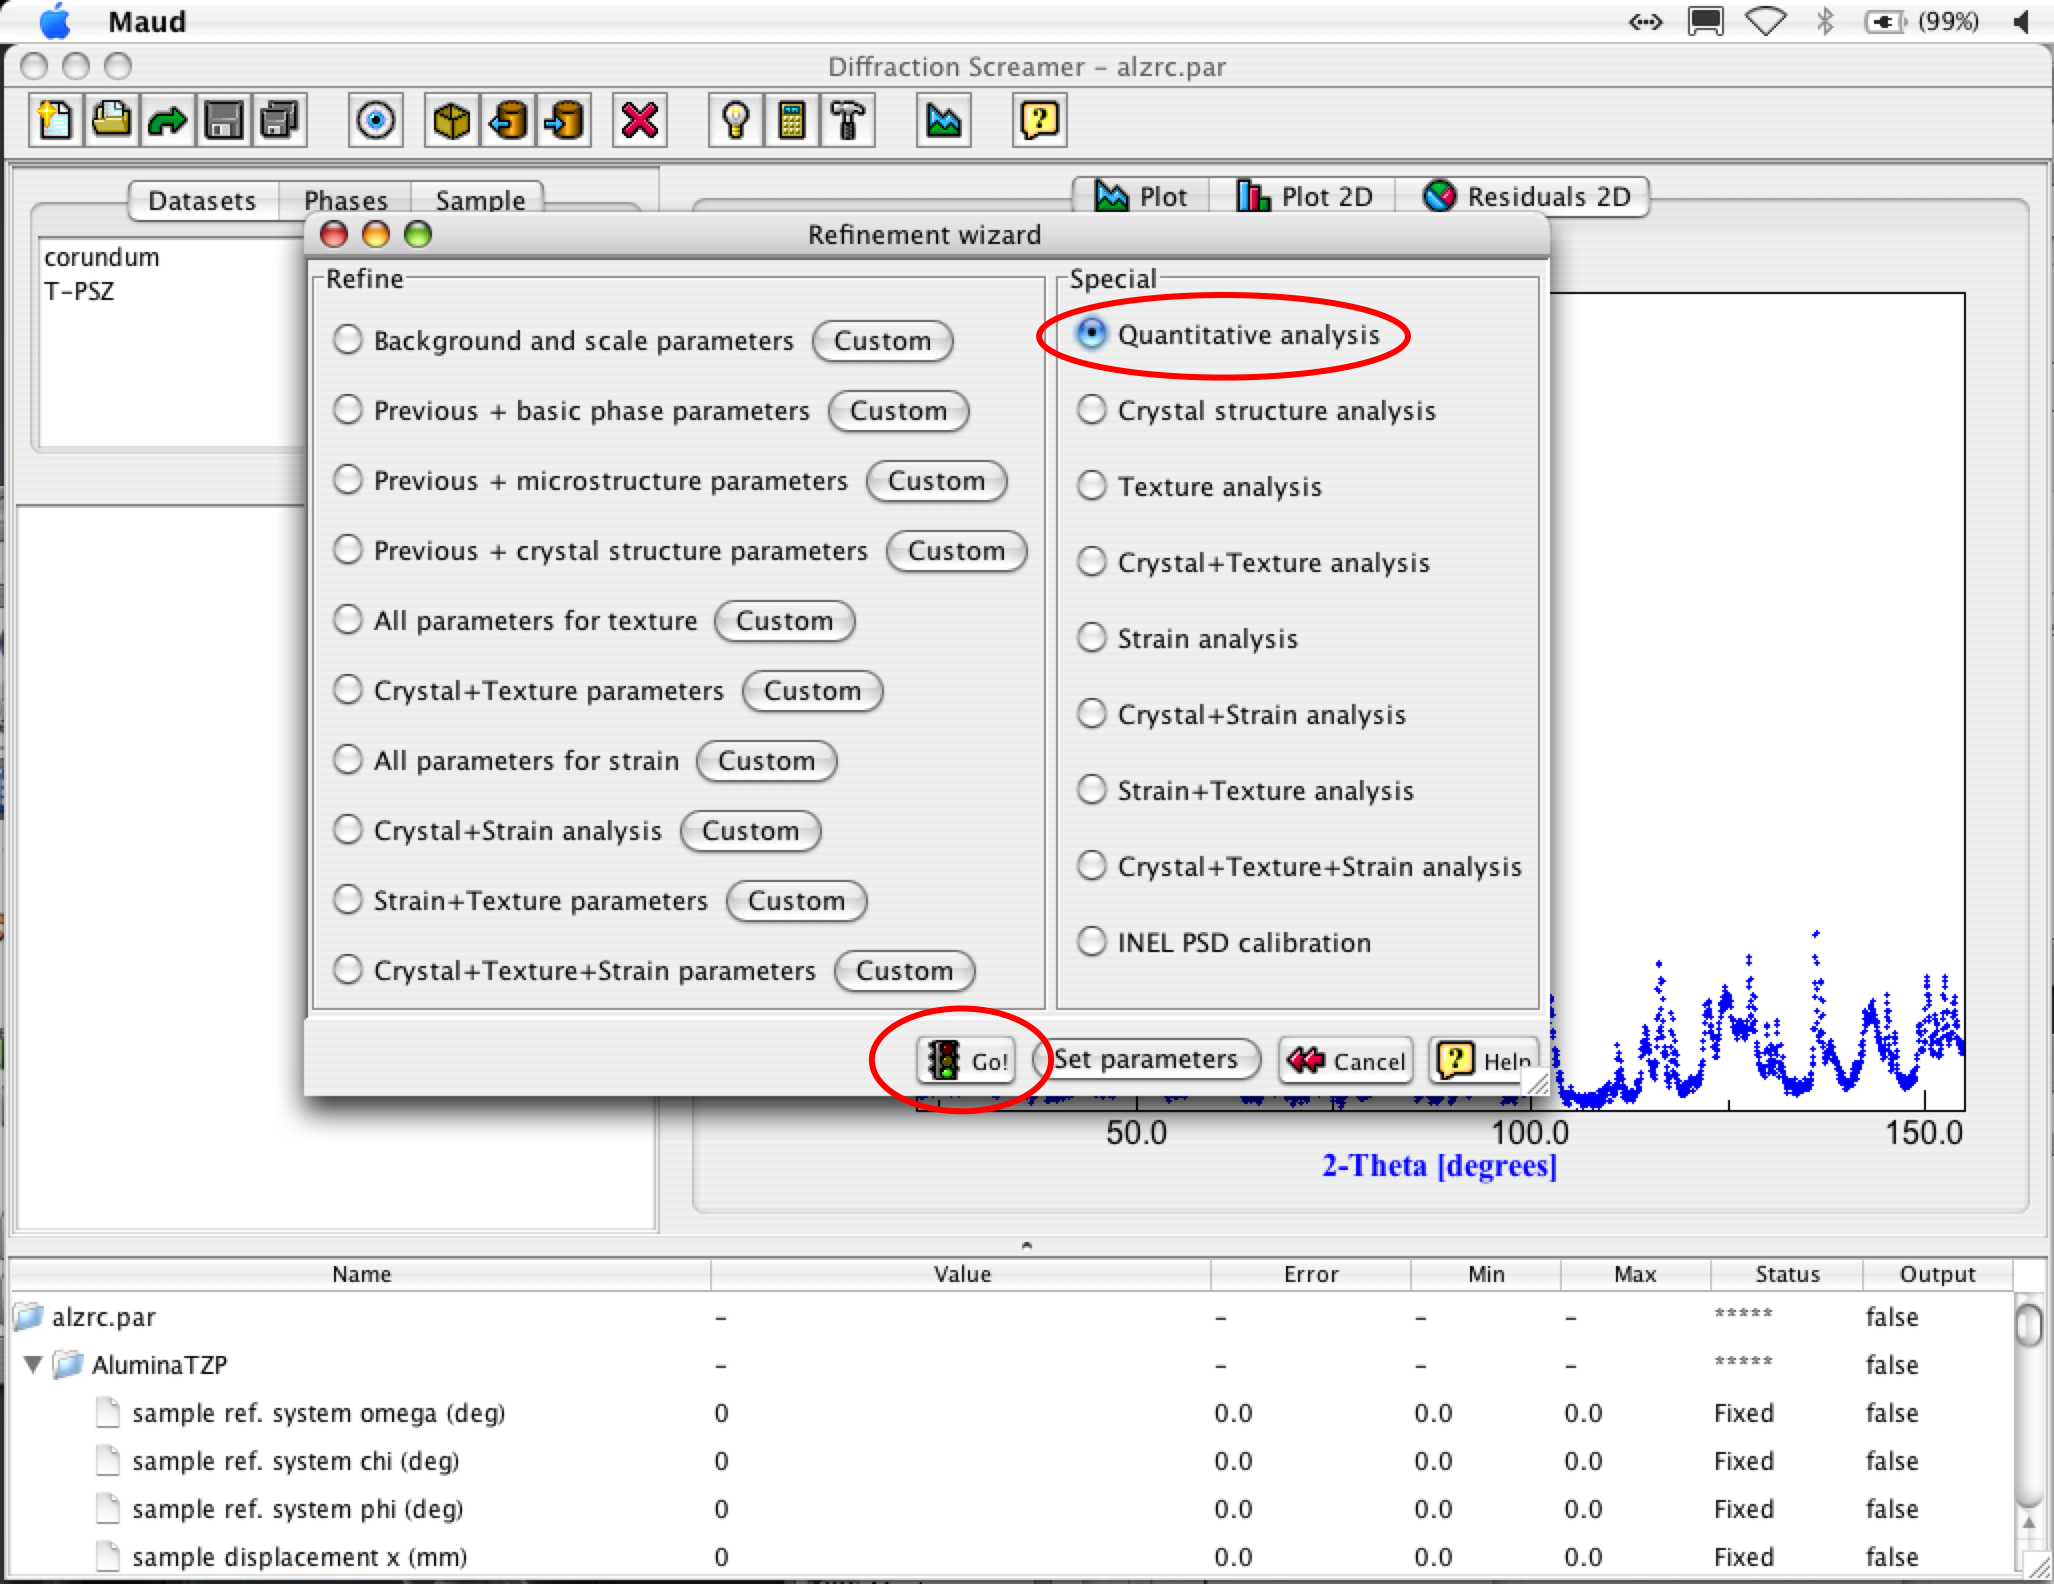This screenshot has width=2054, height=1584.
Task: Collapse the parameter panel divider arrow
Action: pyautogui.click(x=1026, y=1245)
